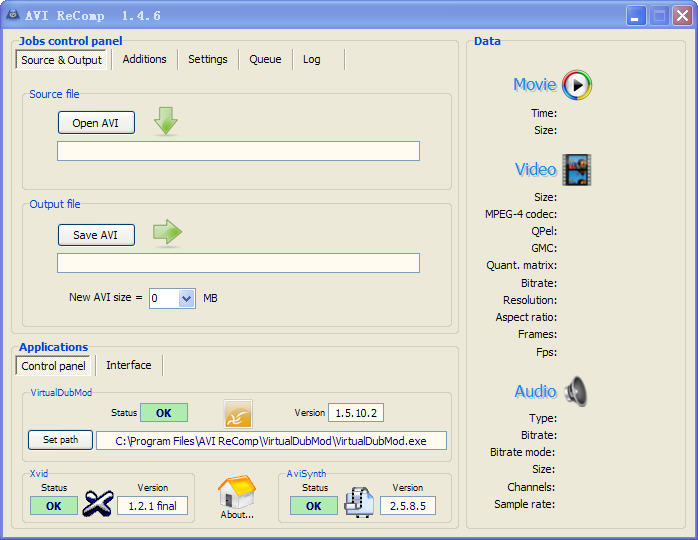Expand the New AVI size dropdown
Screen dimensions: 698x540
186,298
